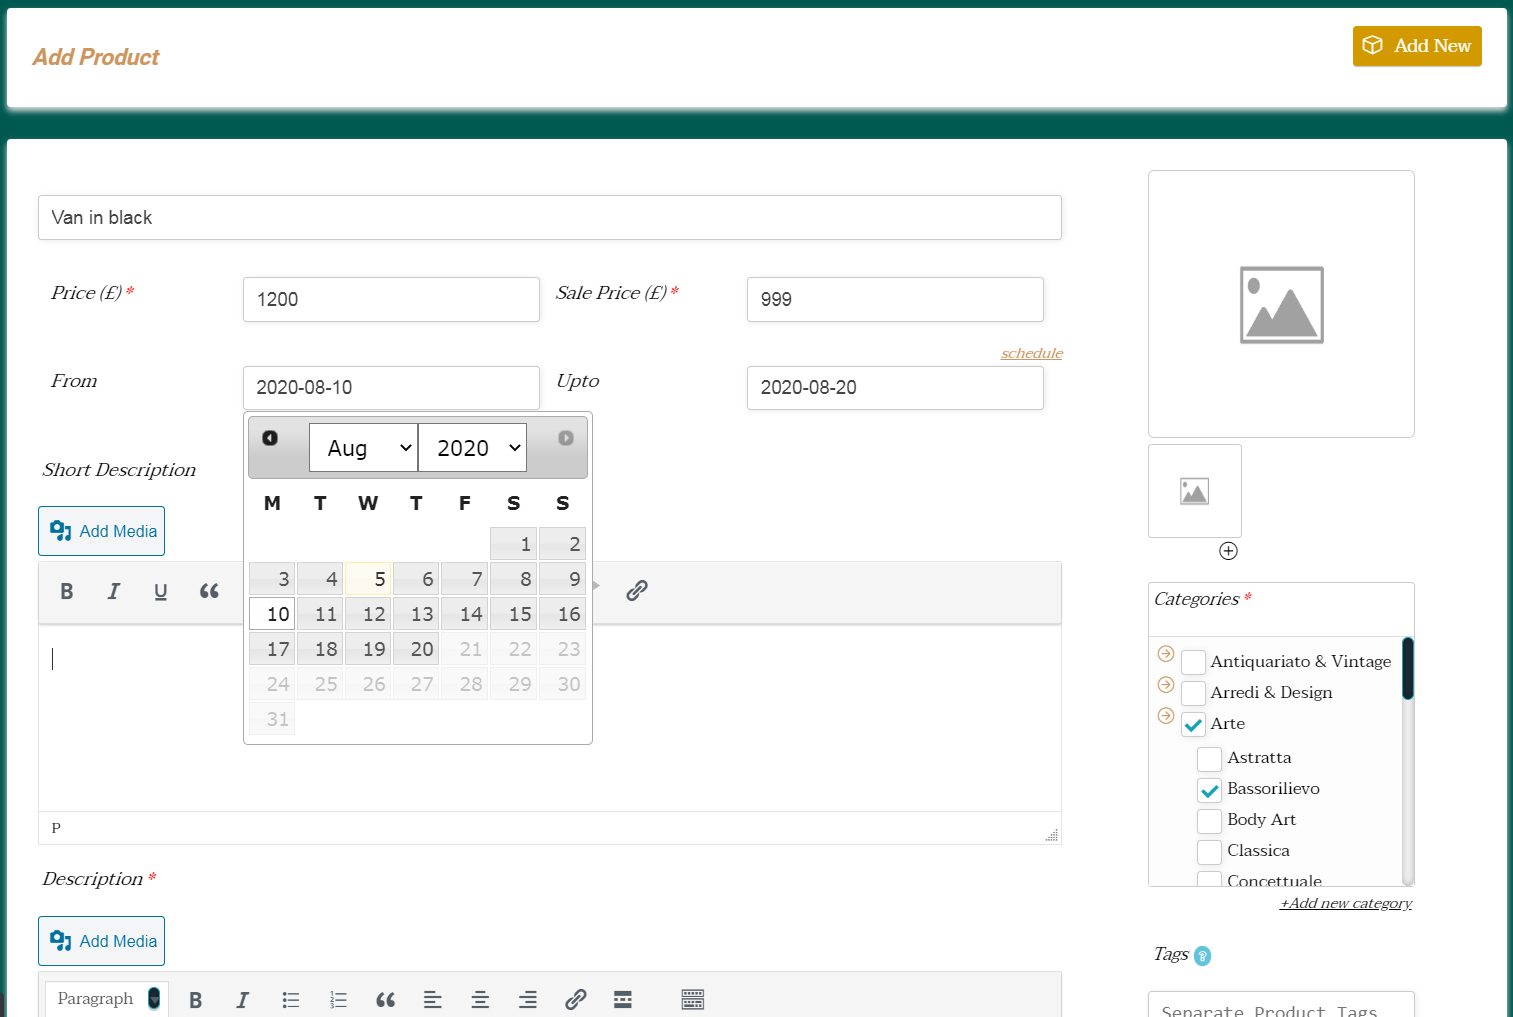This screenshot has height=1017, width=1513.
Task: Click the Add New button
Action: click(1416, 46)
